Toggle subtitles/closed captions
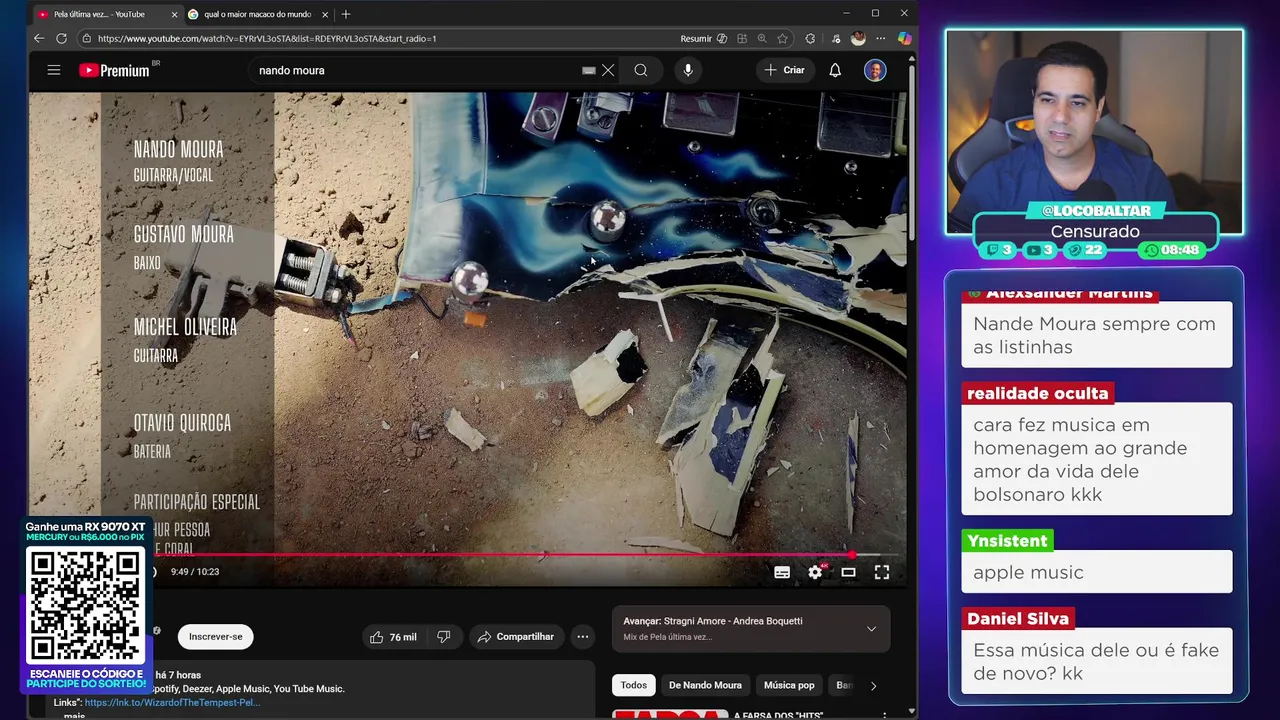The width and height of the screenshot is (1280, 720). click(782, 572)
